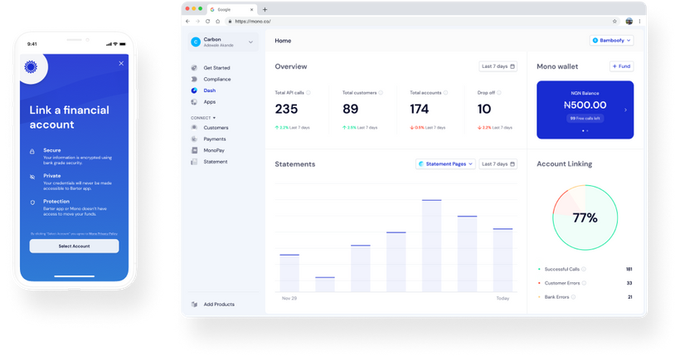The height and width of the screenshot is (361, 680).
Task: Bookmark the page with the star icon
Action: 615,21
